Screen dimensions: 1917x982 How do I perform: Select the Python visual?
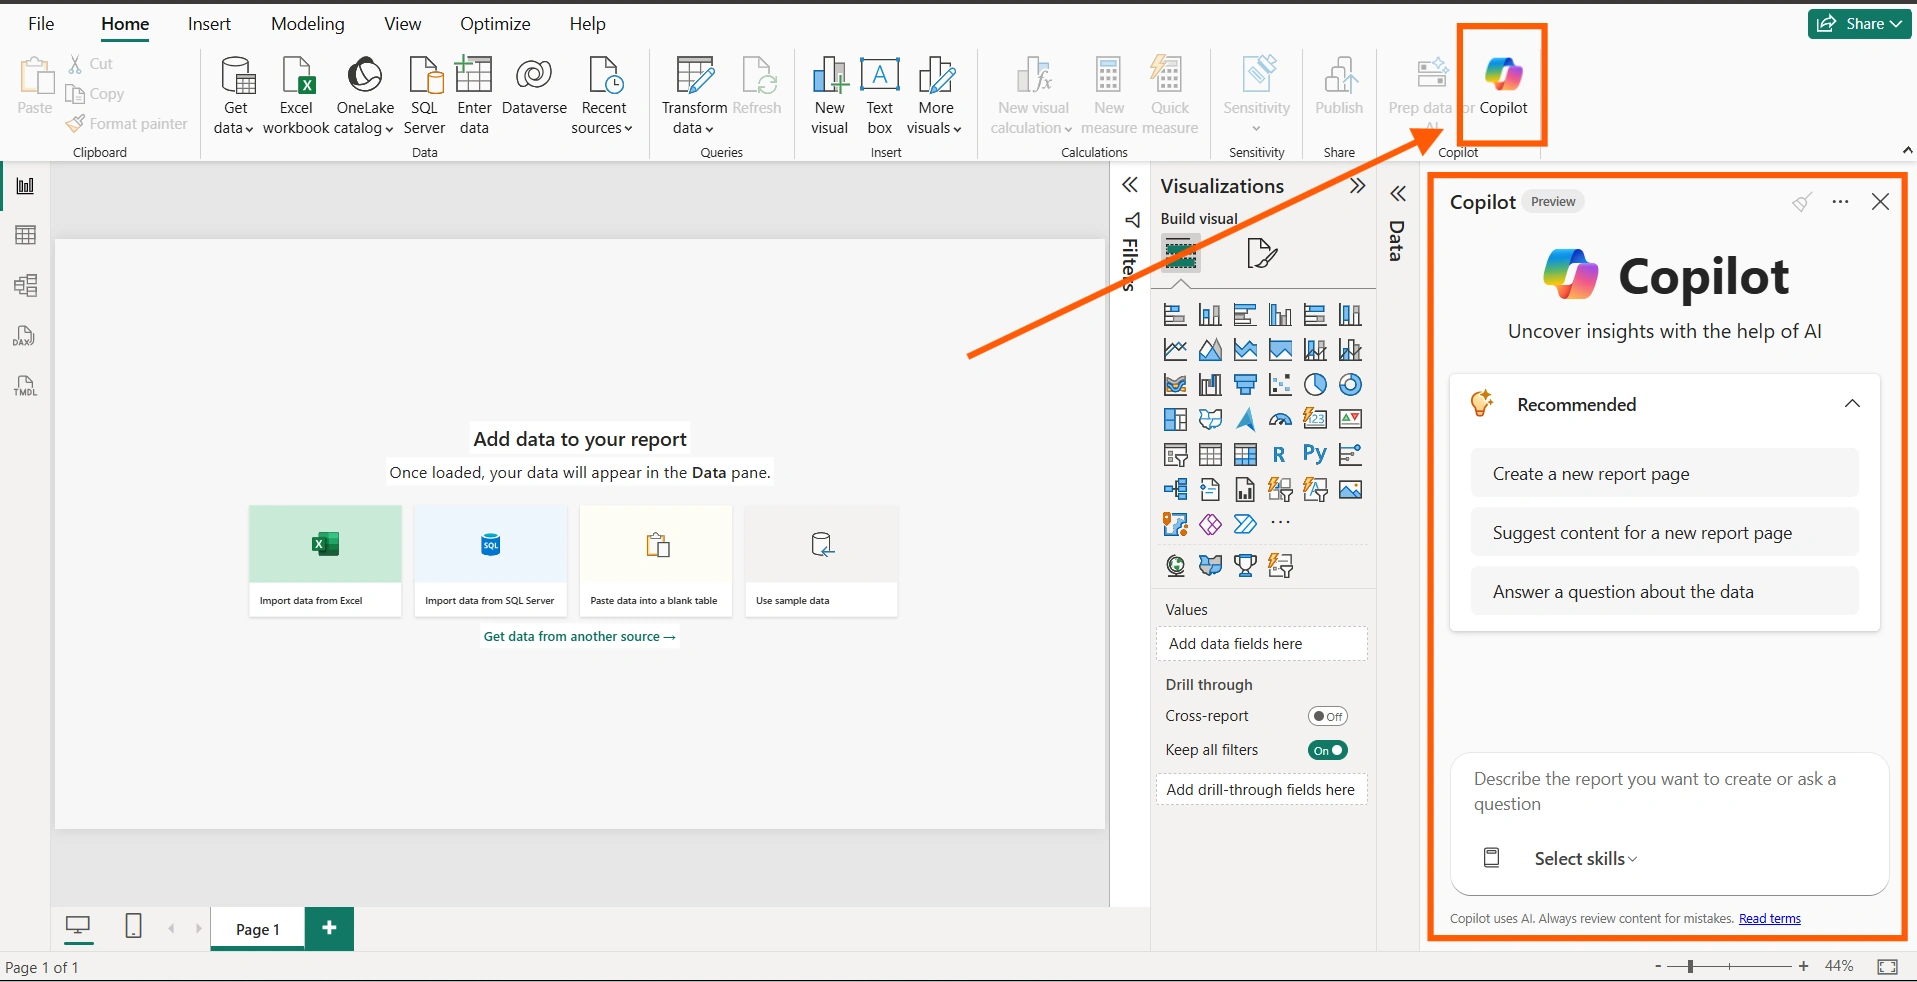(x=1315, y=455)
